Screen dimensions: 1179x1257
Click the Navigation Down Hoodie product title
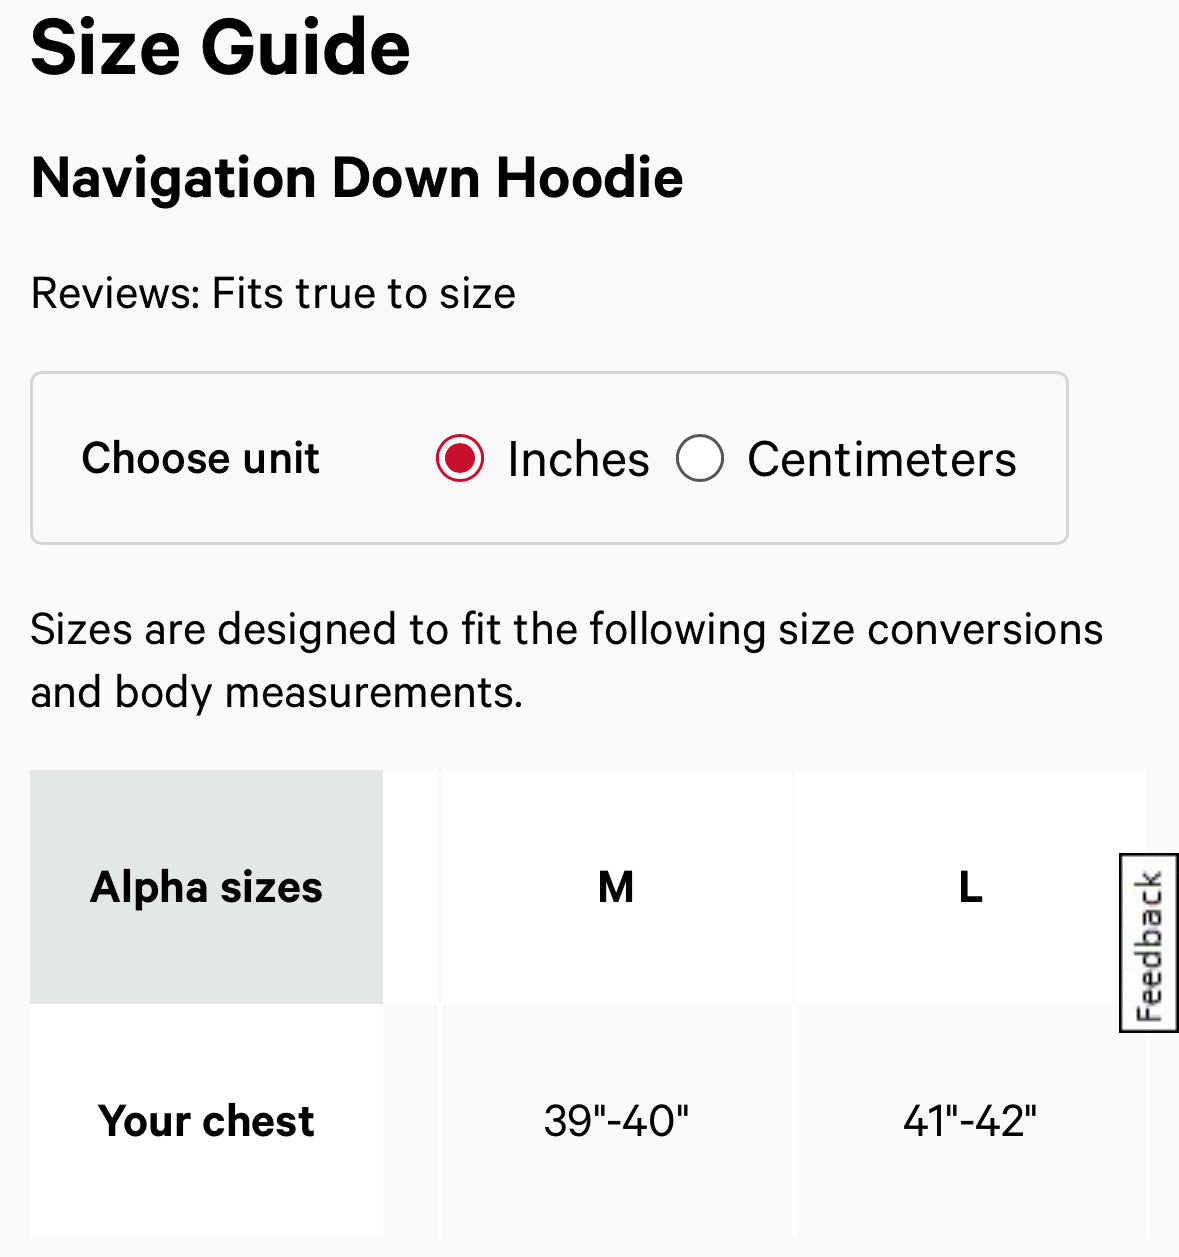coord(357,178)
